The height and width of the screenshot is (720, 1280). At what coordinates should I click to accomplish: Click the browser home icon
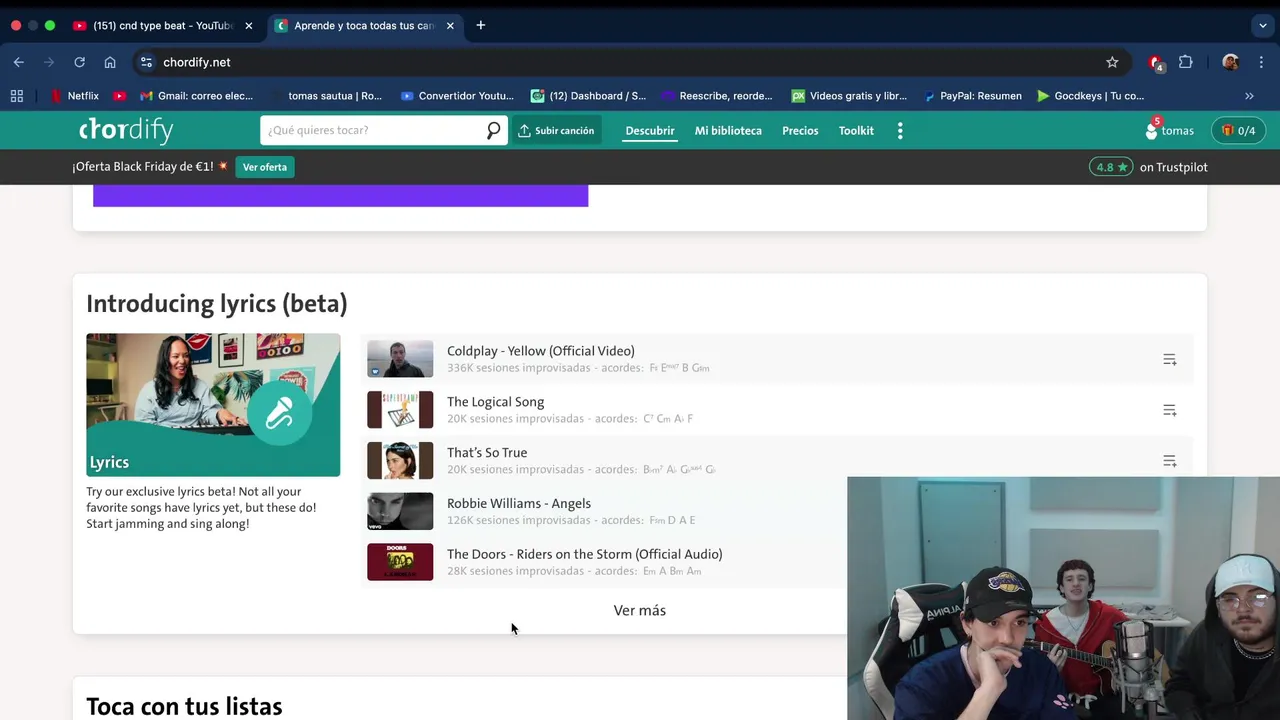[110, 62]
